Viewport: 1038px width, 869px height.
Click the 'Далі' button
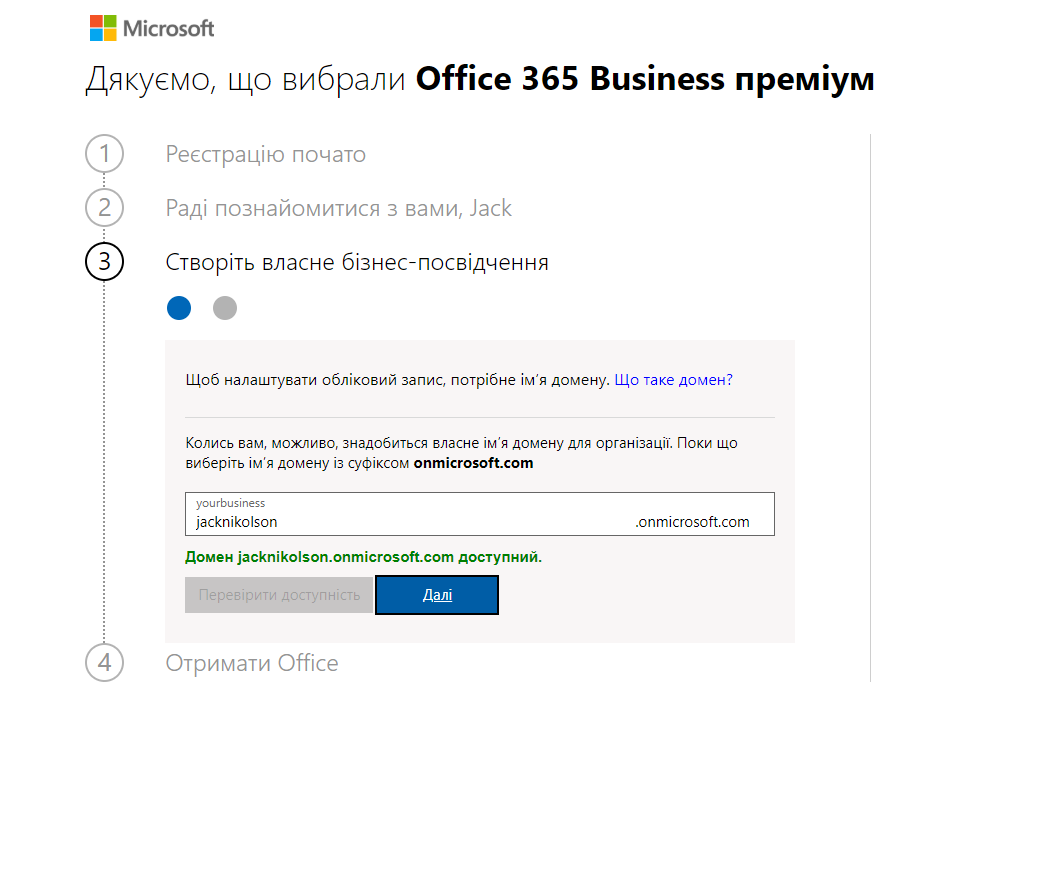coord(437,595)
